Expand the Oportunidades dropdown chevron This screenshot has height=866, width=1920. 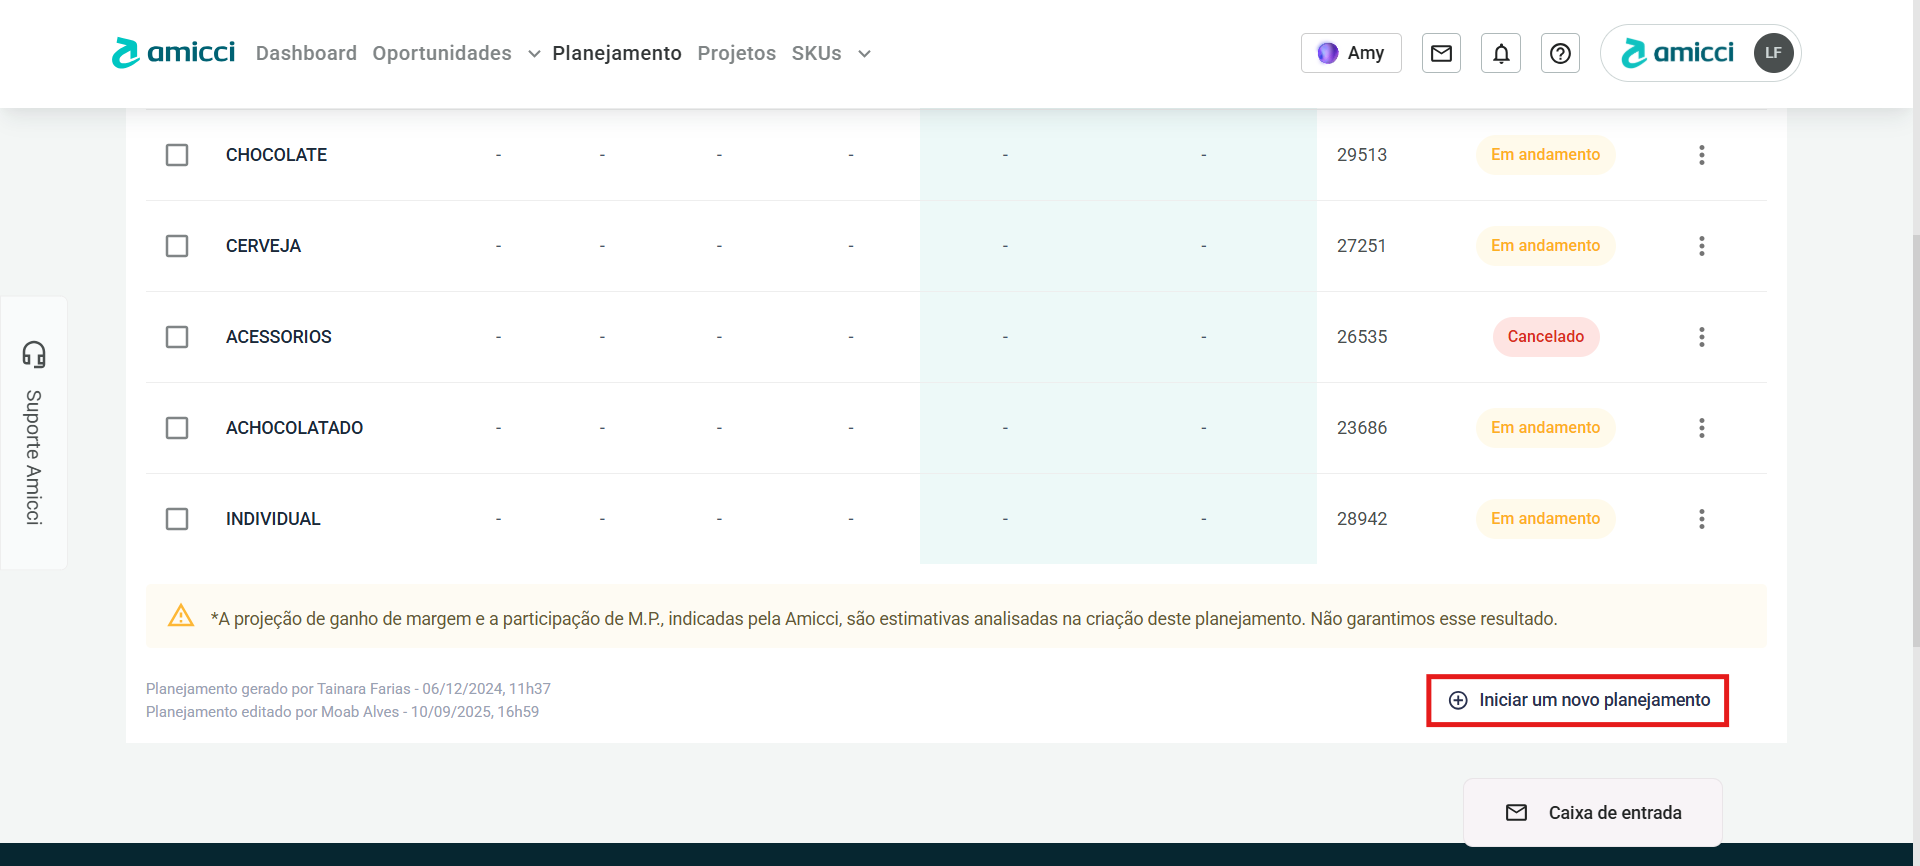(x=534, y=54)
